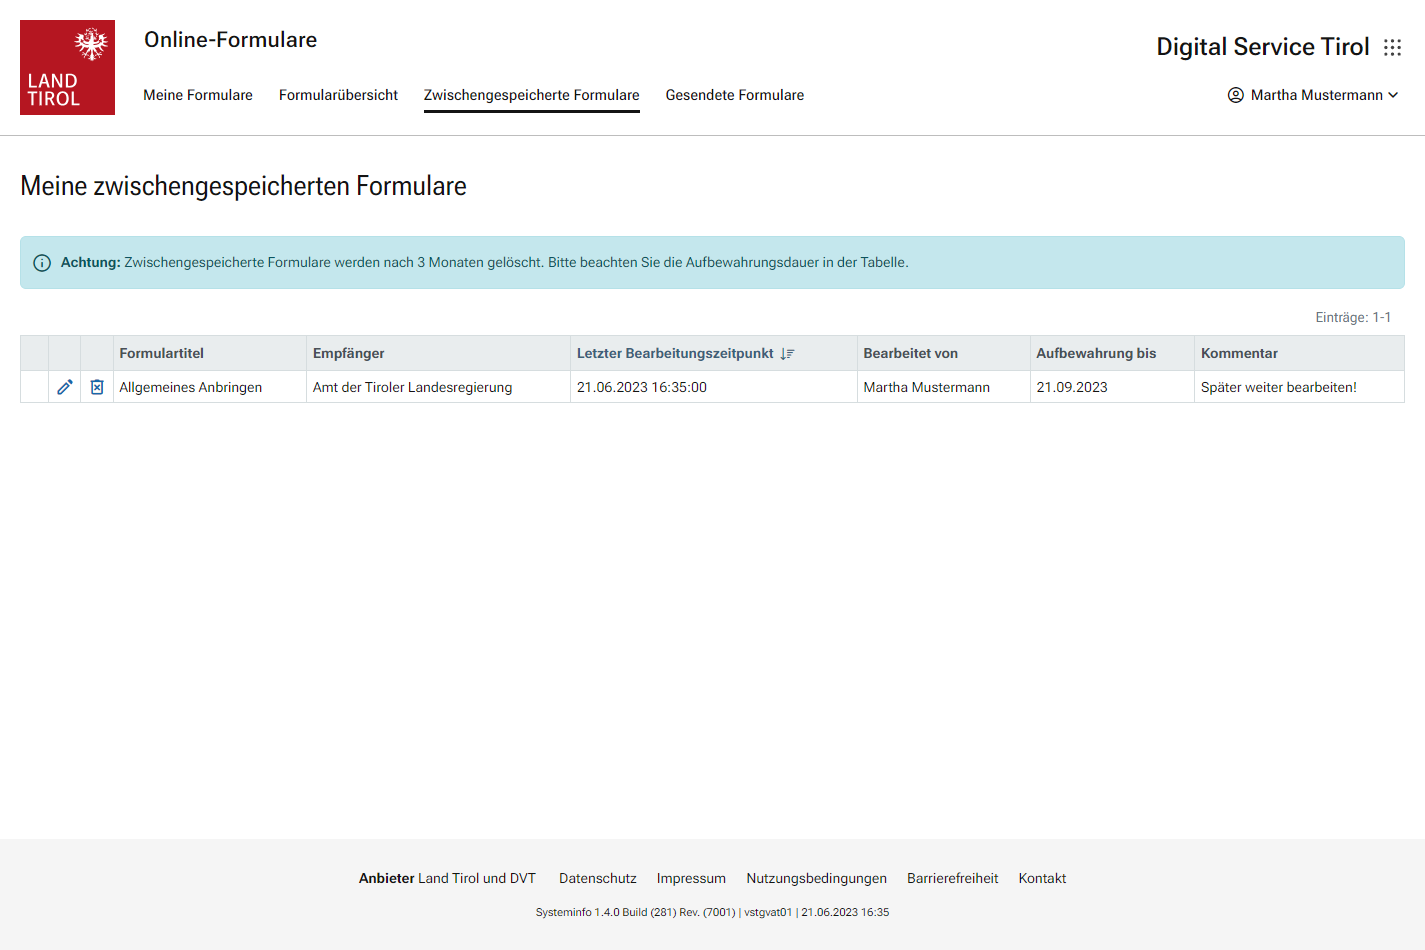Go to the Gesendete Formulare tab
The width and height of the screenshot is (1425, 950).
coord(734,95)
